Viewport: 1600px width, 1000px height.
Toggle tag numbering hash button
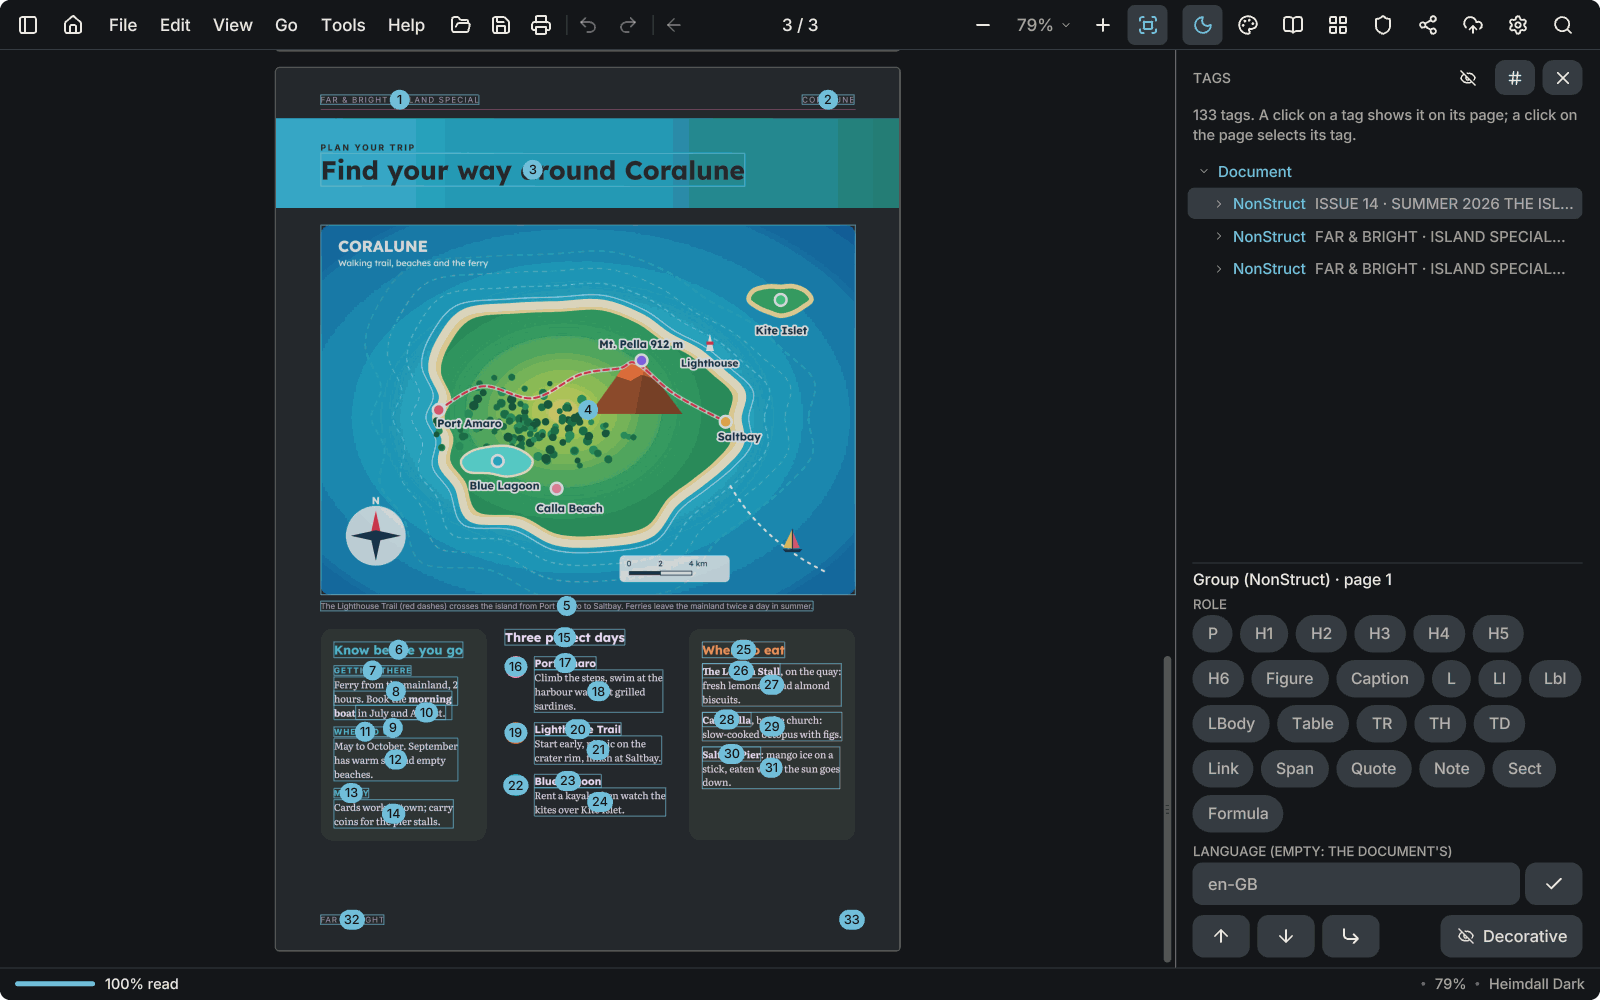coord(1515,78)
